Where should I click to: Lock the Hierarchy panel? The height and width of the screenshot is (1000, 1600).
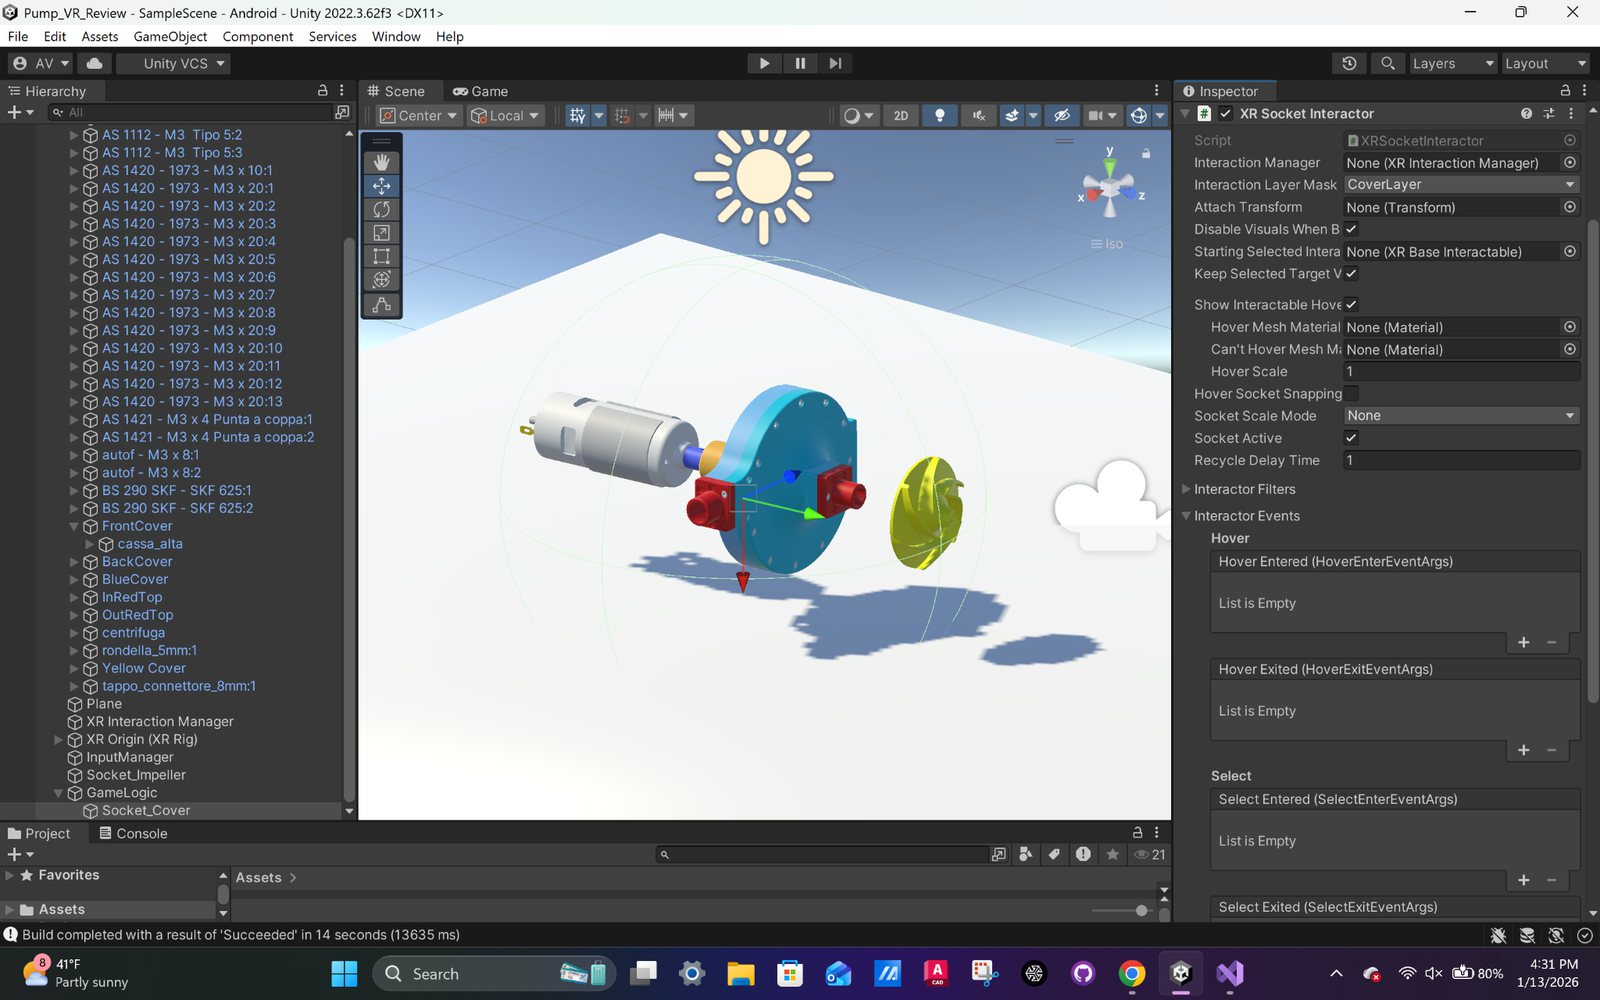coord(322,90)
